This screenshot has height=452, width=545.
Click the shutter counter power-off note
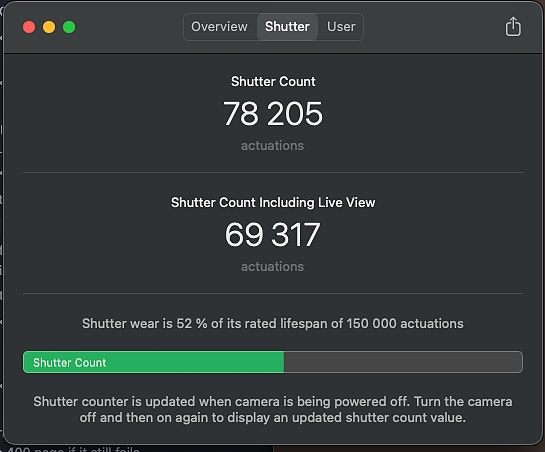pyautogui.click(x=273, y=410)
